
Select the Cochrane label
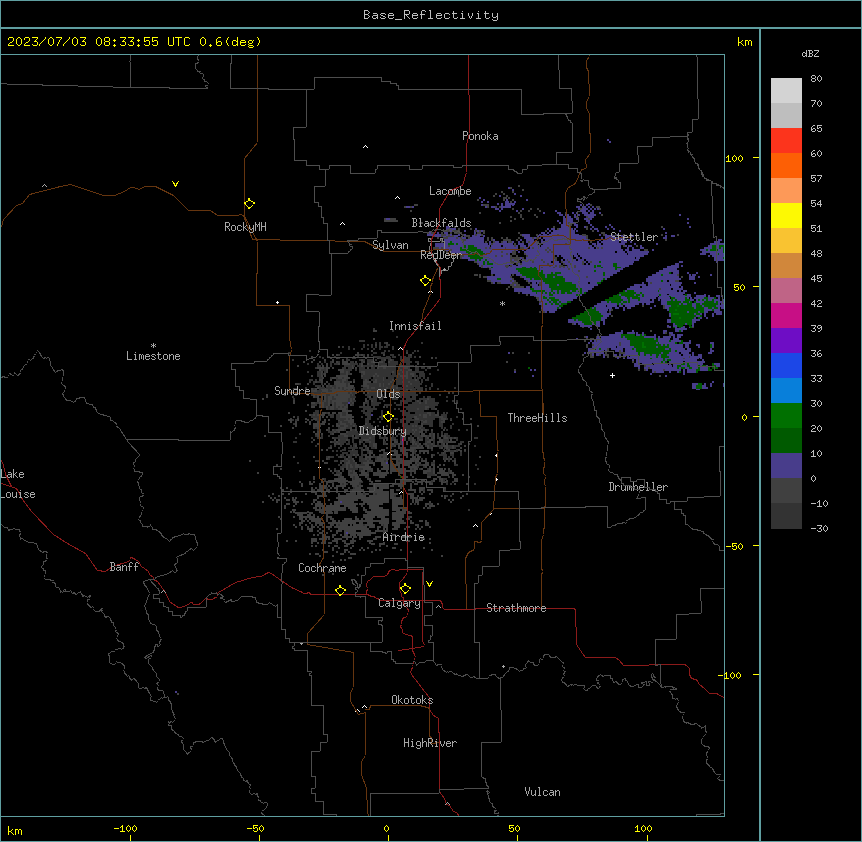coord(322,568)
